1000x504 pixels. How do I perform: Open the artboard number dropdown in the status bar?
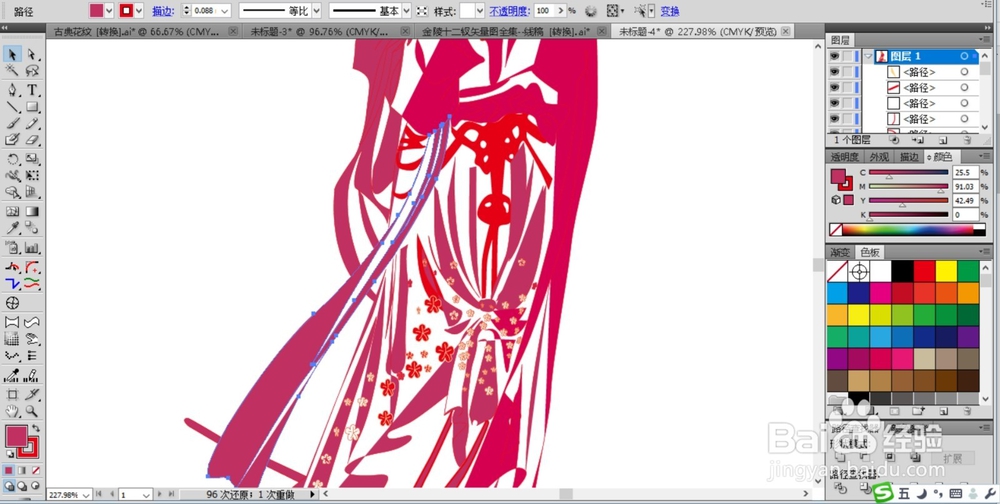pyautogui.click(x=145, y=495)
